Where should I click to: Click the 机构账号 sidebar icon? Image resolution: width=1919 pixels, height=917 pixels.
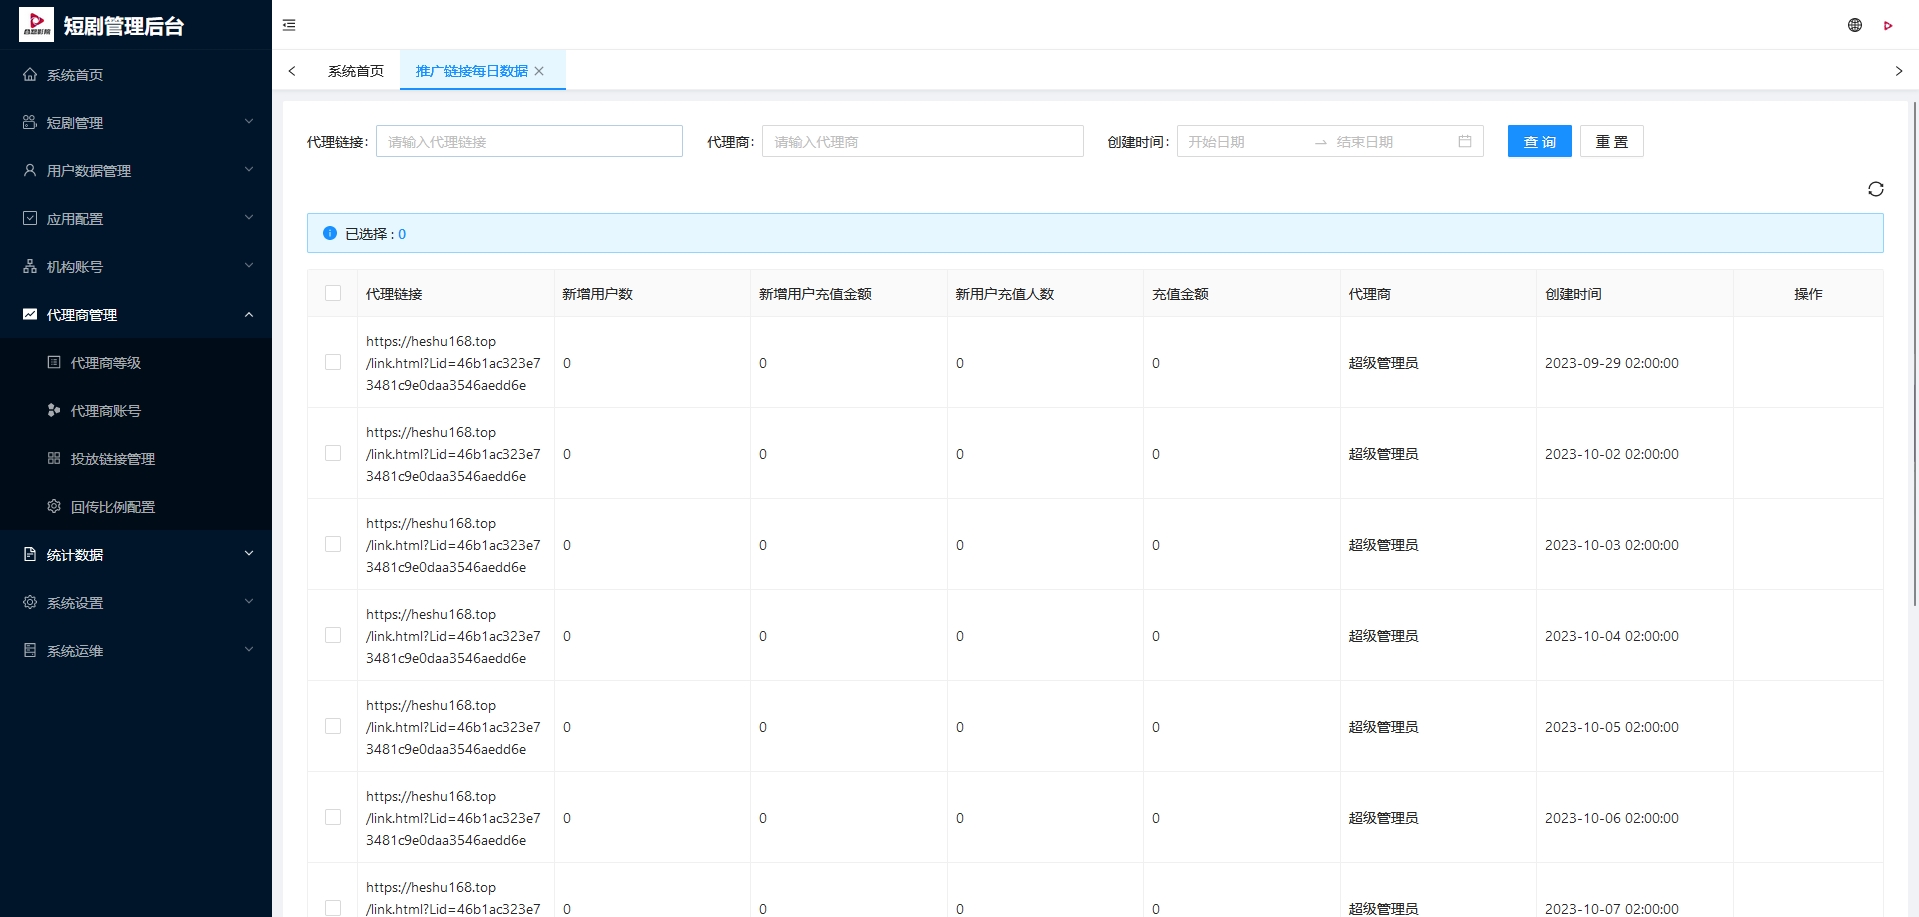[30, 266]
